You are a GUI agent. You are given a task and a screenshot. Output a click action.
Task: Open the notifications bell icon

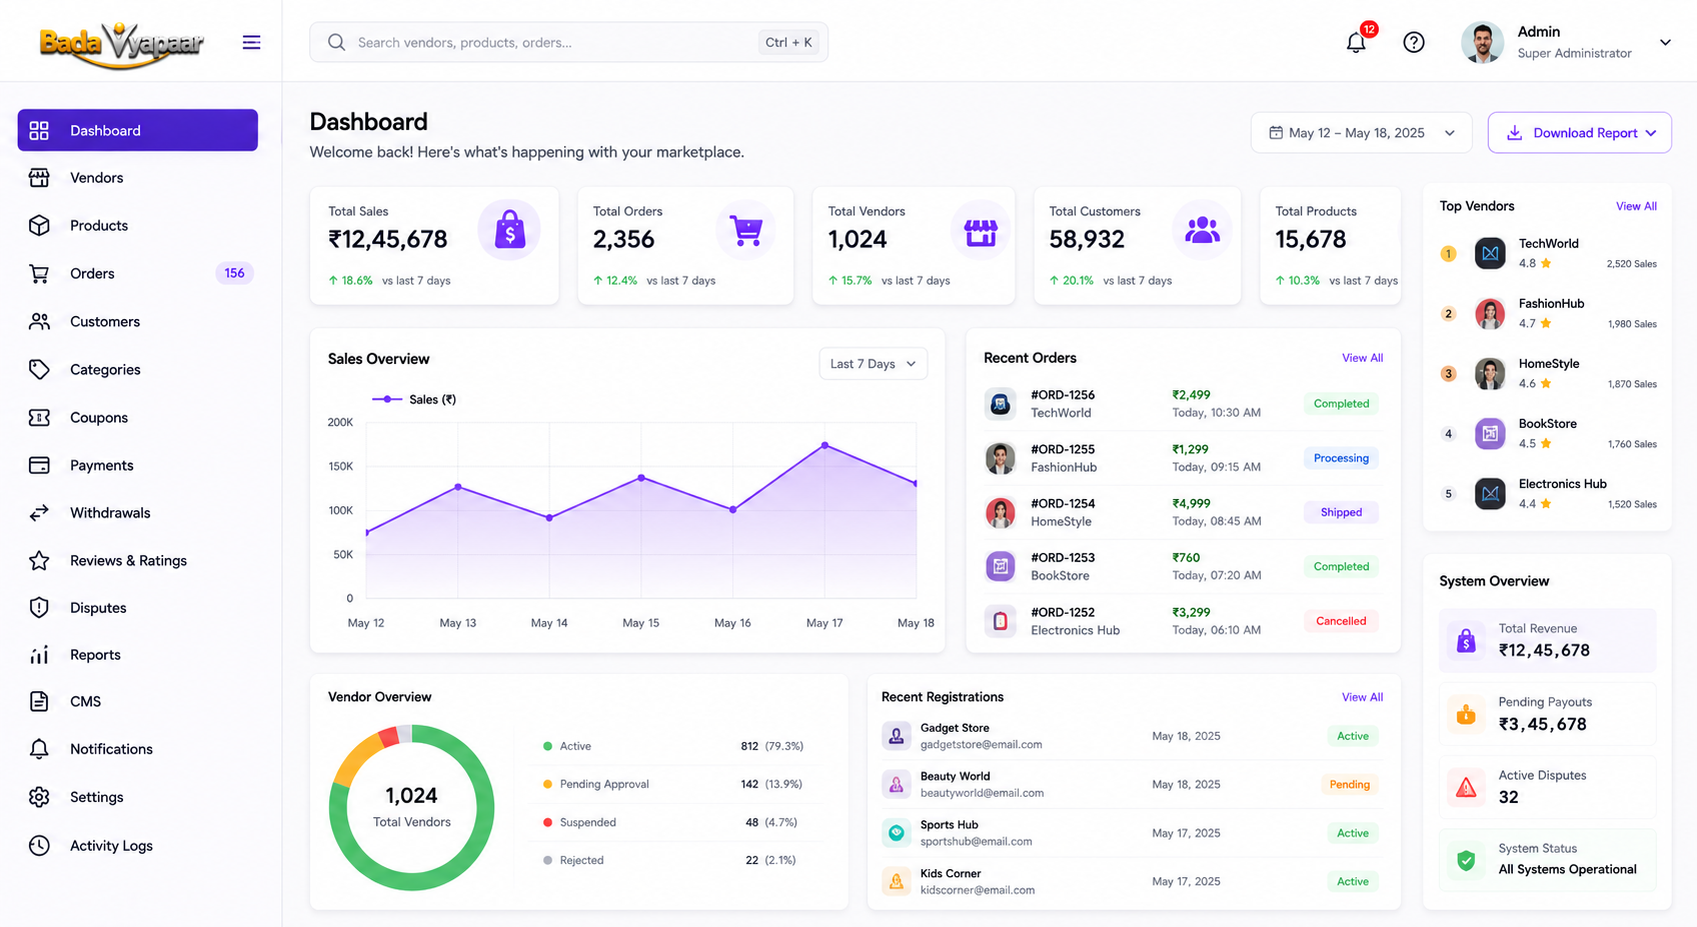[1356, 42]
